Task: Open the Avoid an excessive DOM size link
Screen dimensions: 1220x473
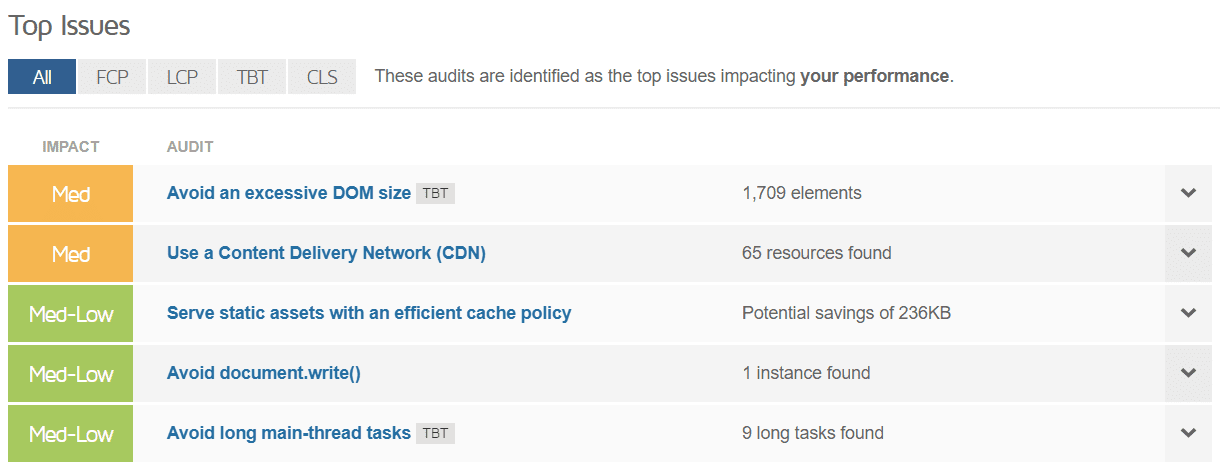Action: [288, 193]
